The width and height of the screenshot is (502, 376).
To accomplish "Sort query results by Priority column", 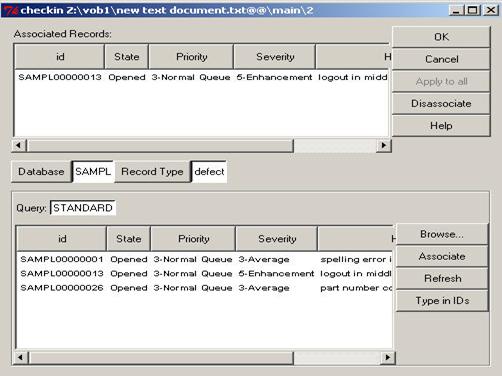I will [x=193, y=239].
